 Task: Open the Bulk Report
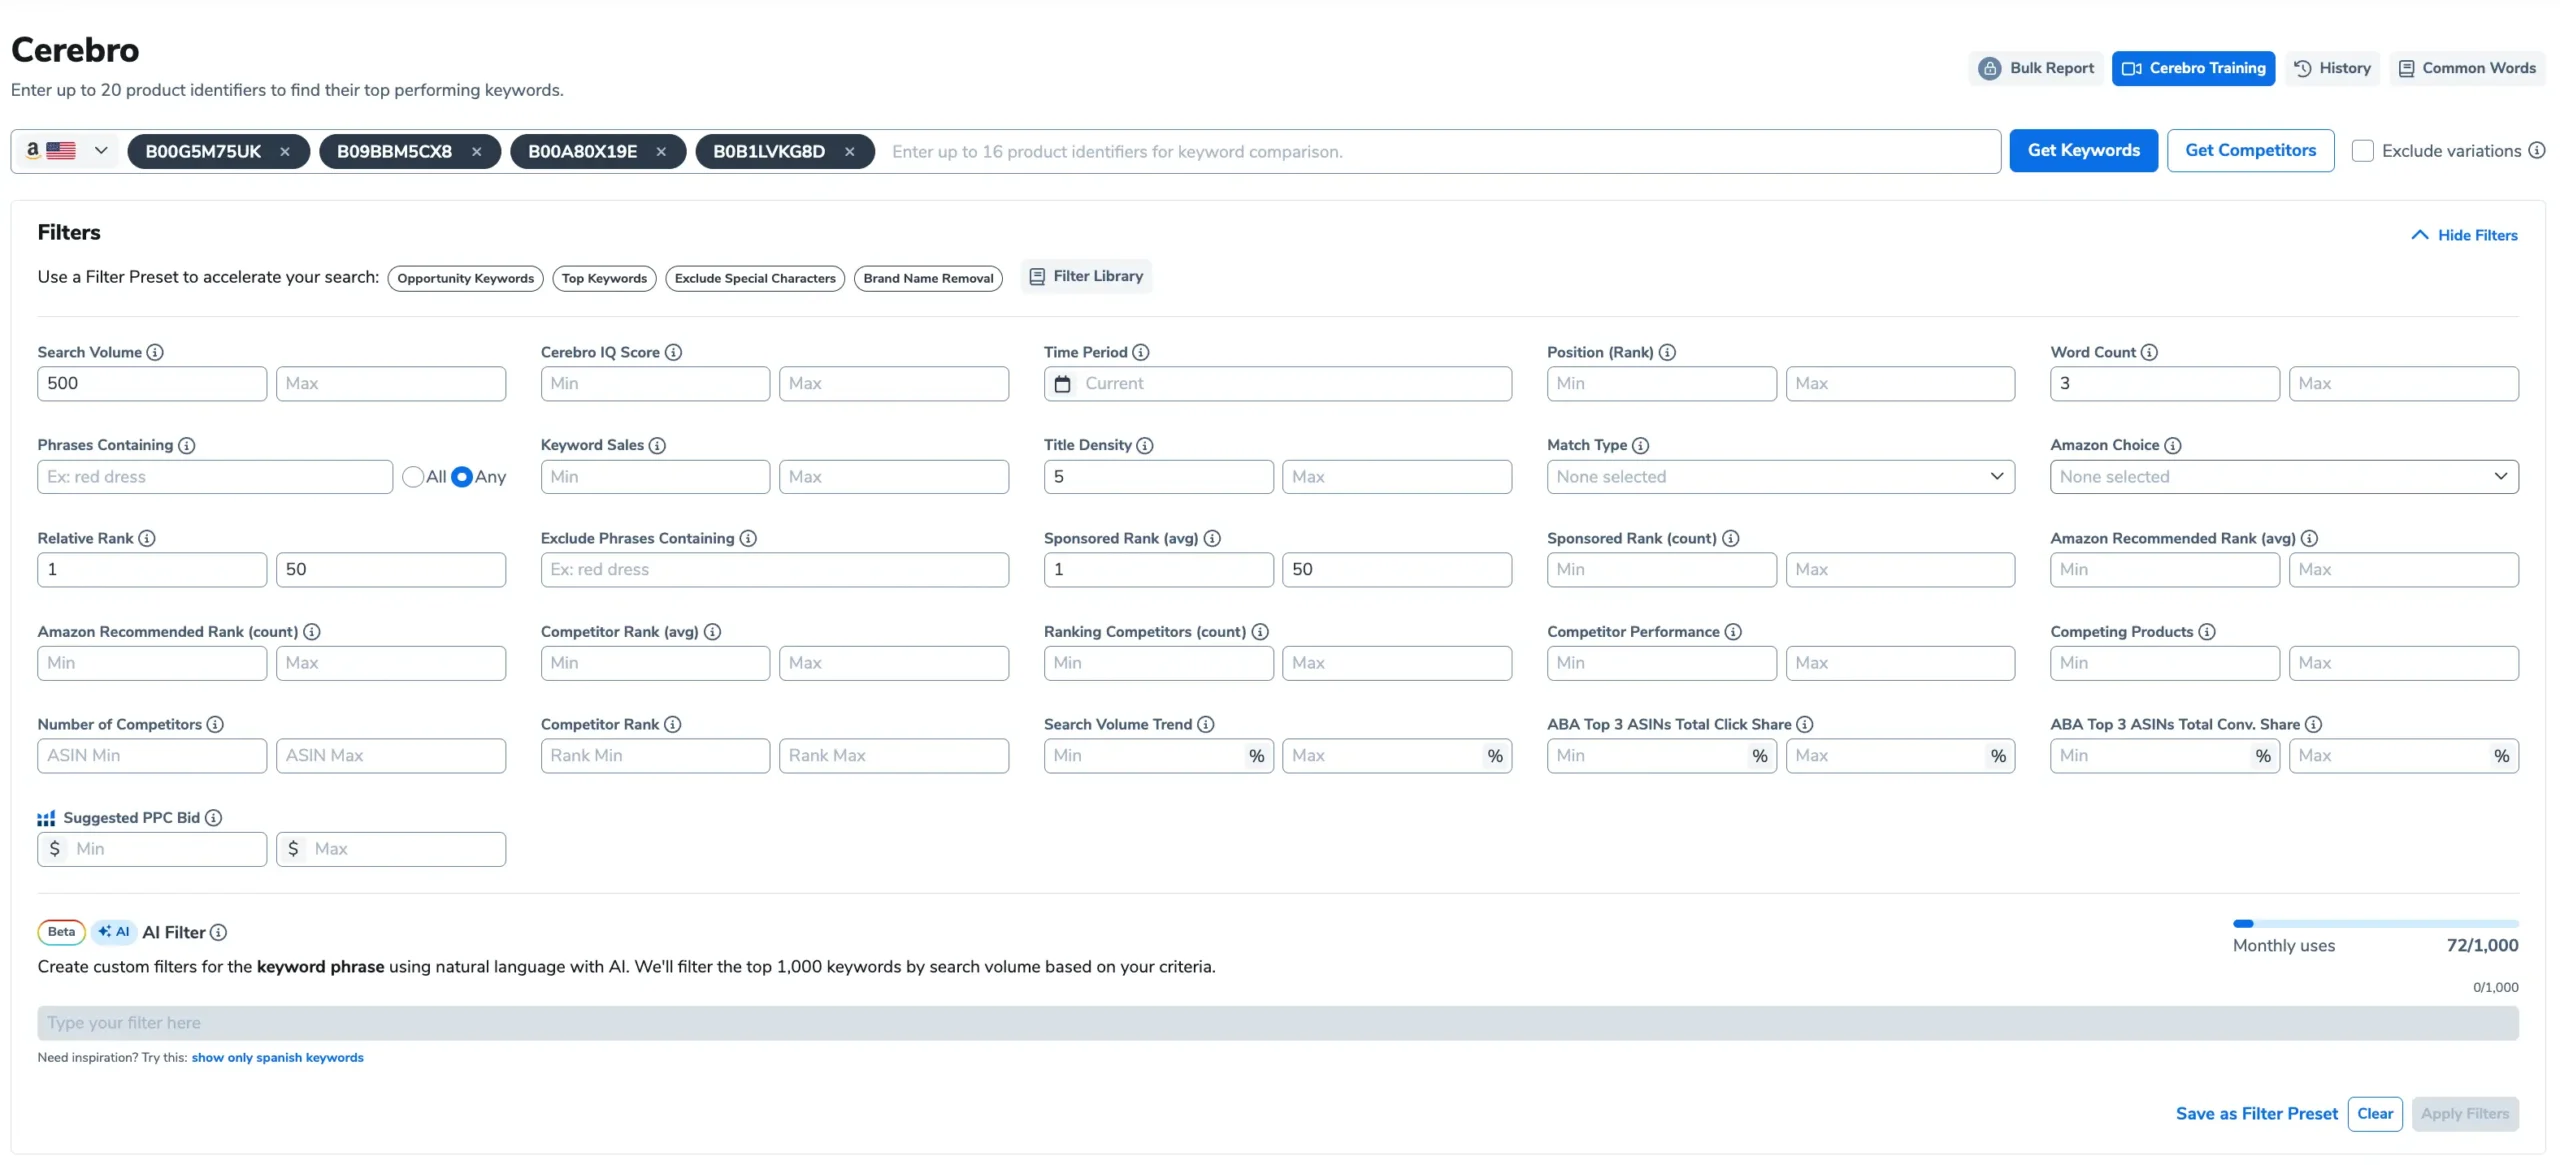click(2036, 69)
